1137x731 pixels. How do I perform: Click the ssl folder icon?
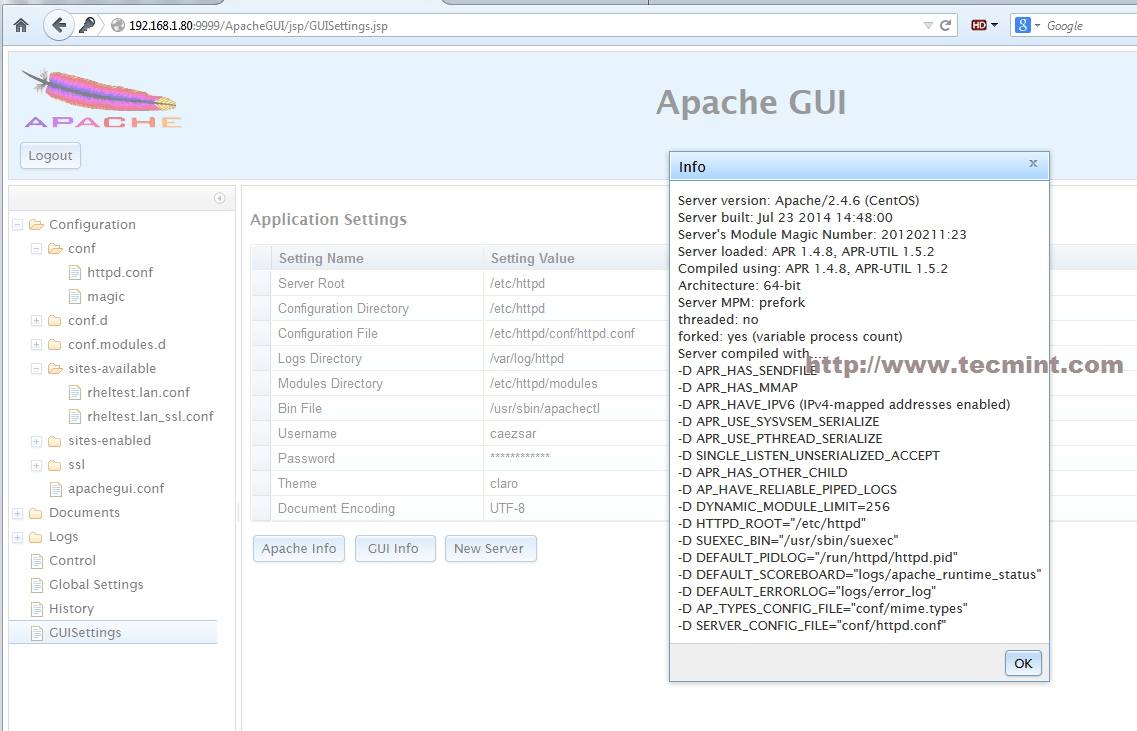(55, 465)
